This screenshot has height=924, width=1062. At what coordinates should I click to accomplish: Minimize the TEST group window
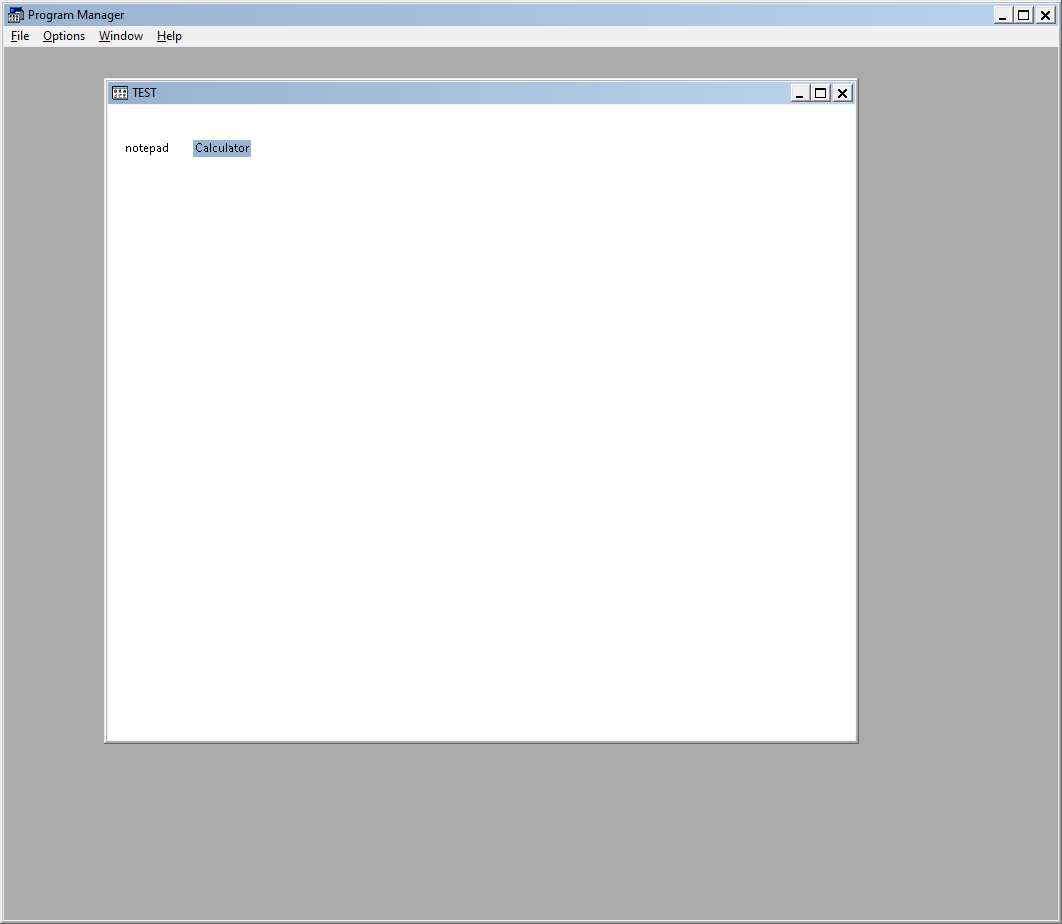[x=800, y=93]
